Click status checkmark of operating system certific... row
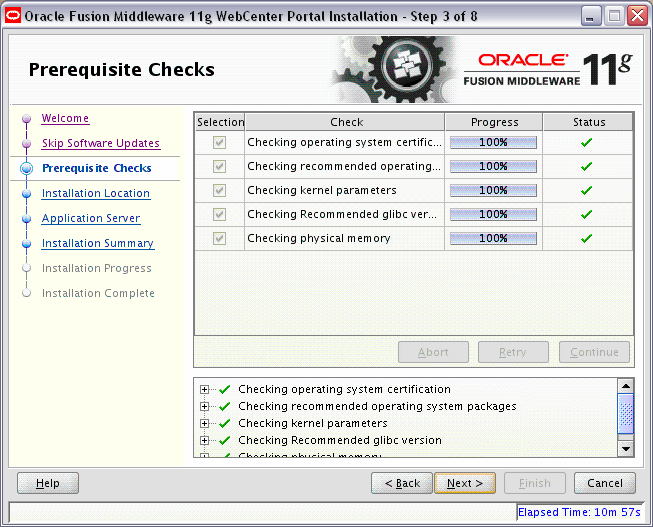The width and height of the screenshot is (653, 527). click(x=586, y=142)
